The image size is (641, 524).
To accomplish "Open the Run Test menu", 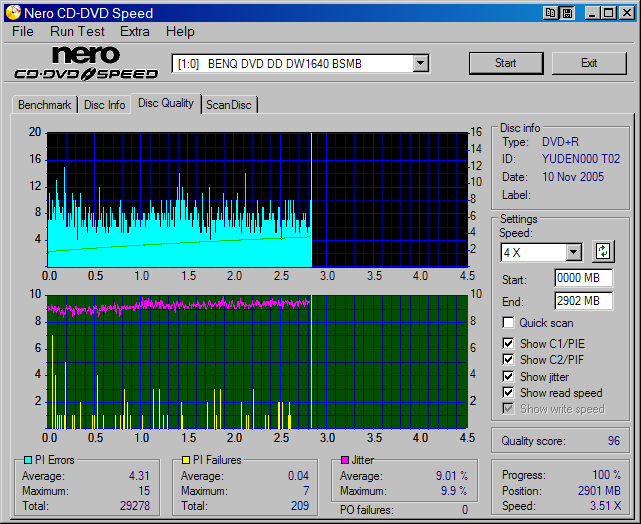I will coord(77,31).
